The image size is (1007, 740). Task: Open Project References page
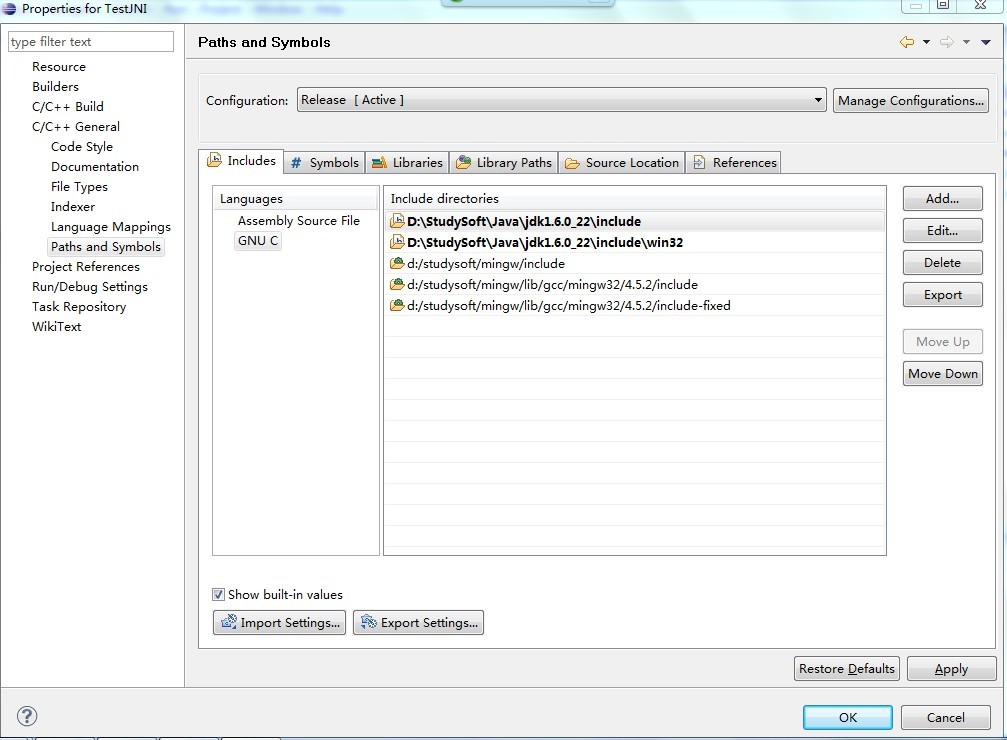pyautogui.click(x=85, y=267)
